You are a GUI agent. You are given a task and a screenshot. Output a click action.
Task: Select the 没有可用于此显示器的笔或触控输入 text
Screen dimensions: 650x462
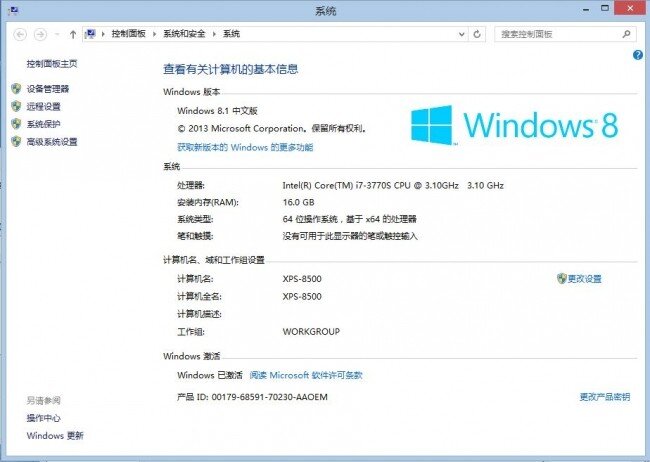[350, 236]
